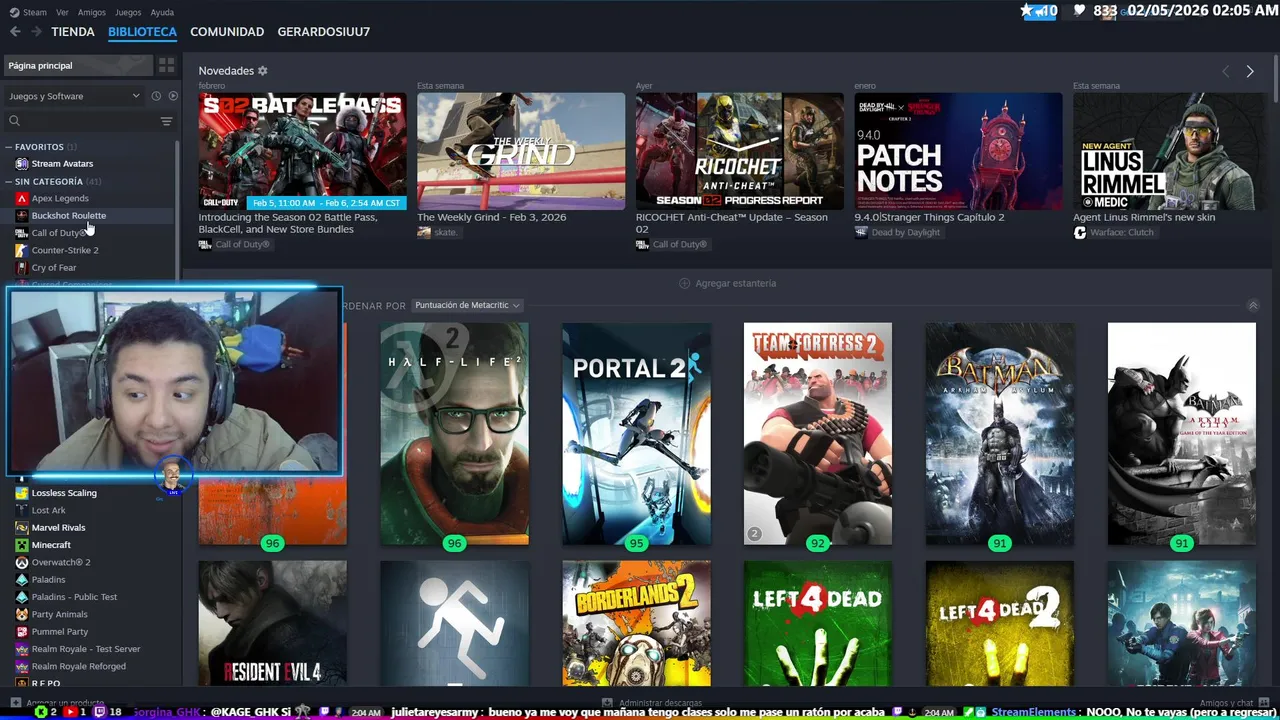Open advanced filter options icon
Image resolution: width=1280 pixels, height=720 pixels.
click(166, 121)
